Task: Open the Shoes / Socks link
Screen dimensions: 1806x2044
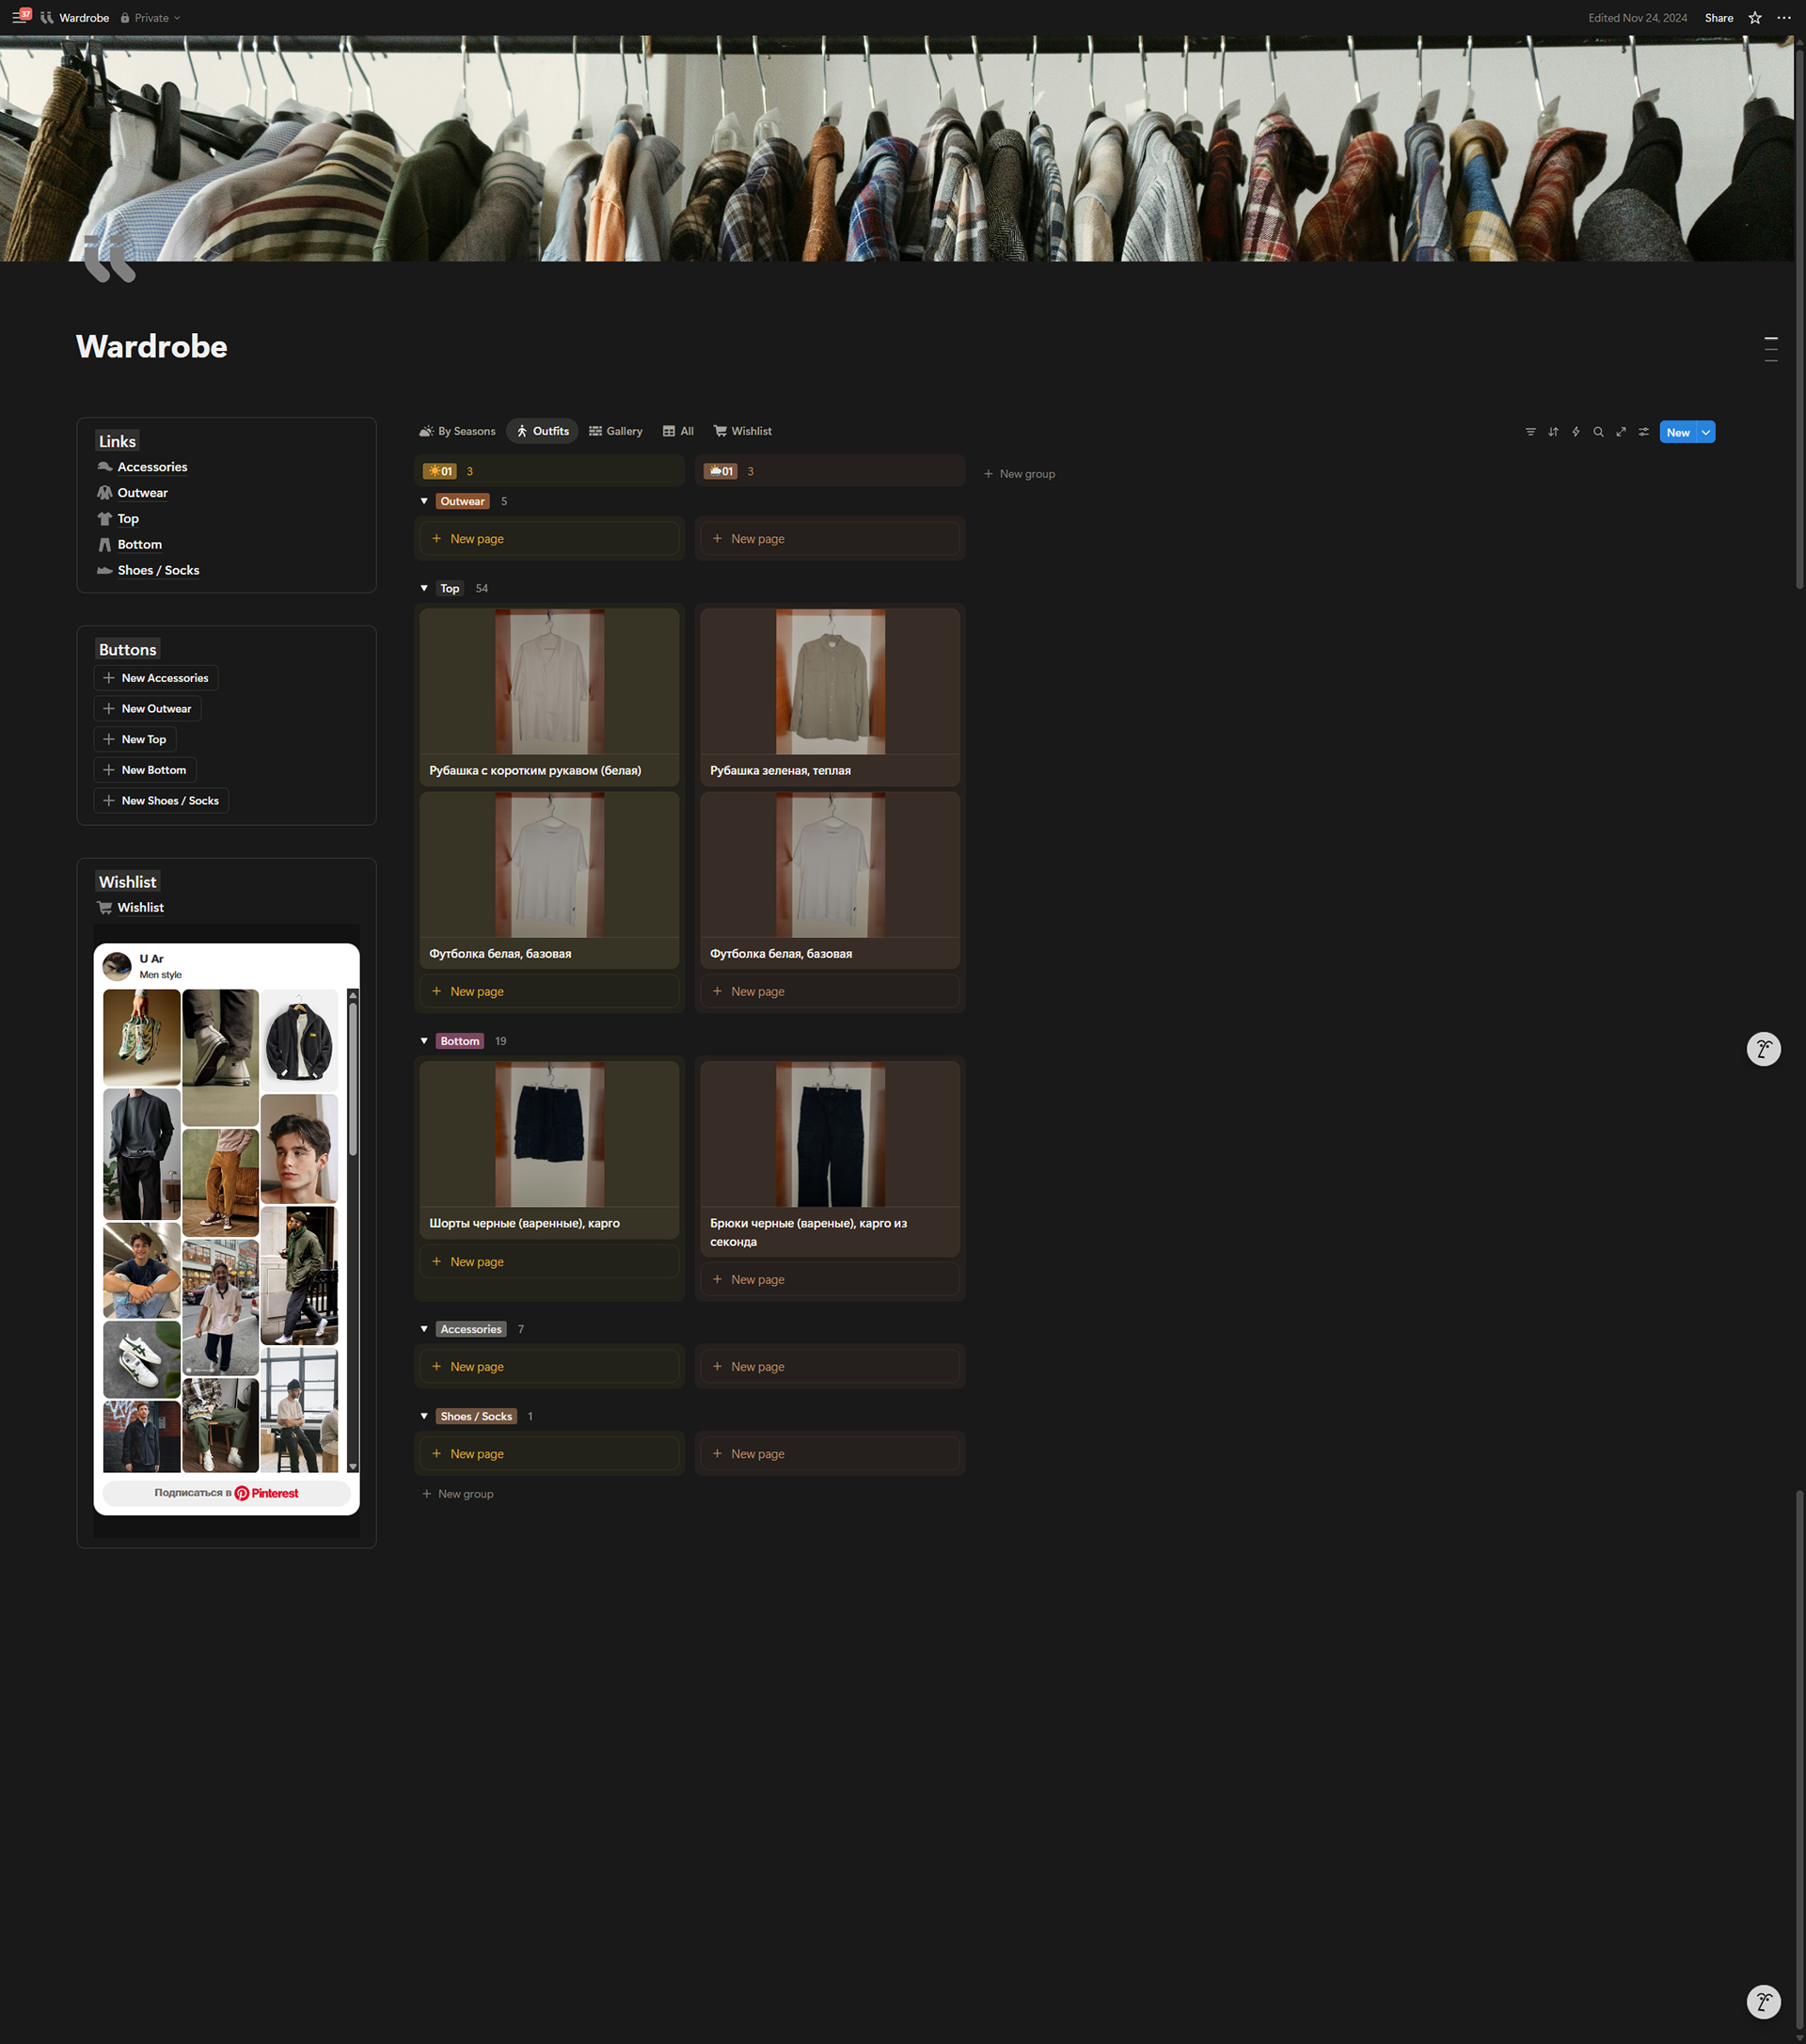Action: (x=158, y=570)
